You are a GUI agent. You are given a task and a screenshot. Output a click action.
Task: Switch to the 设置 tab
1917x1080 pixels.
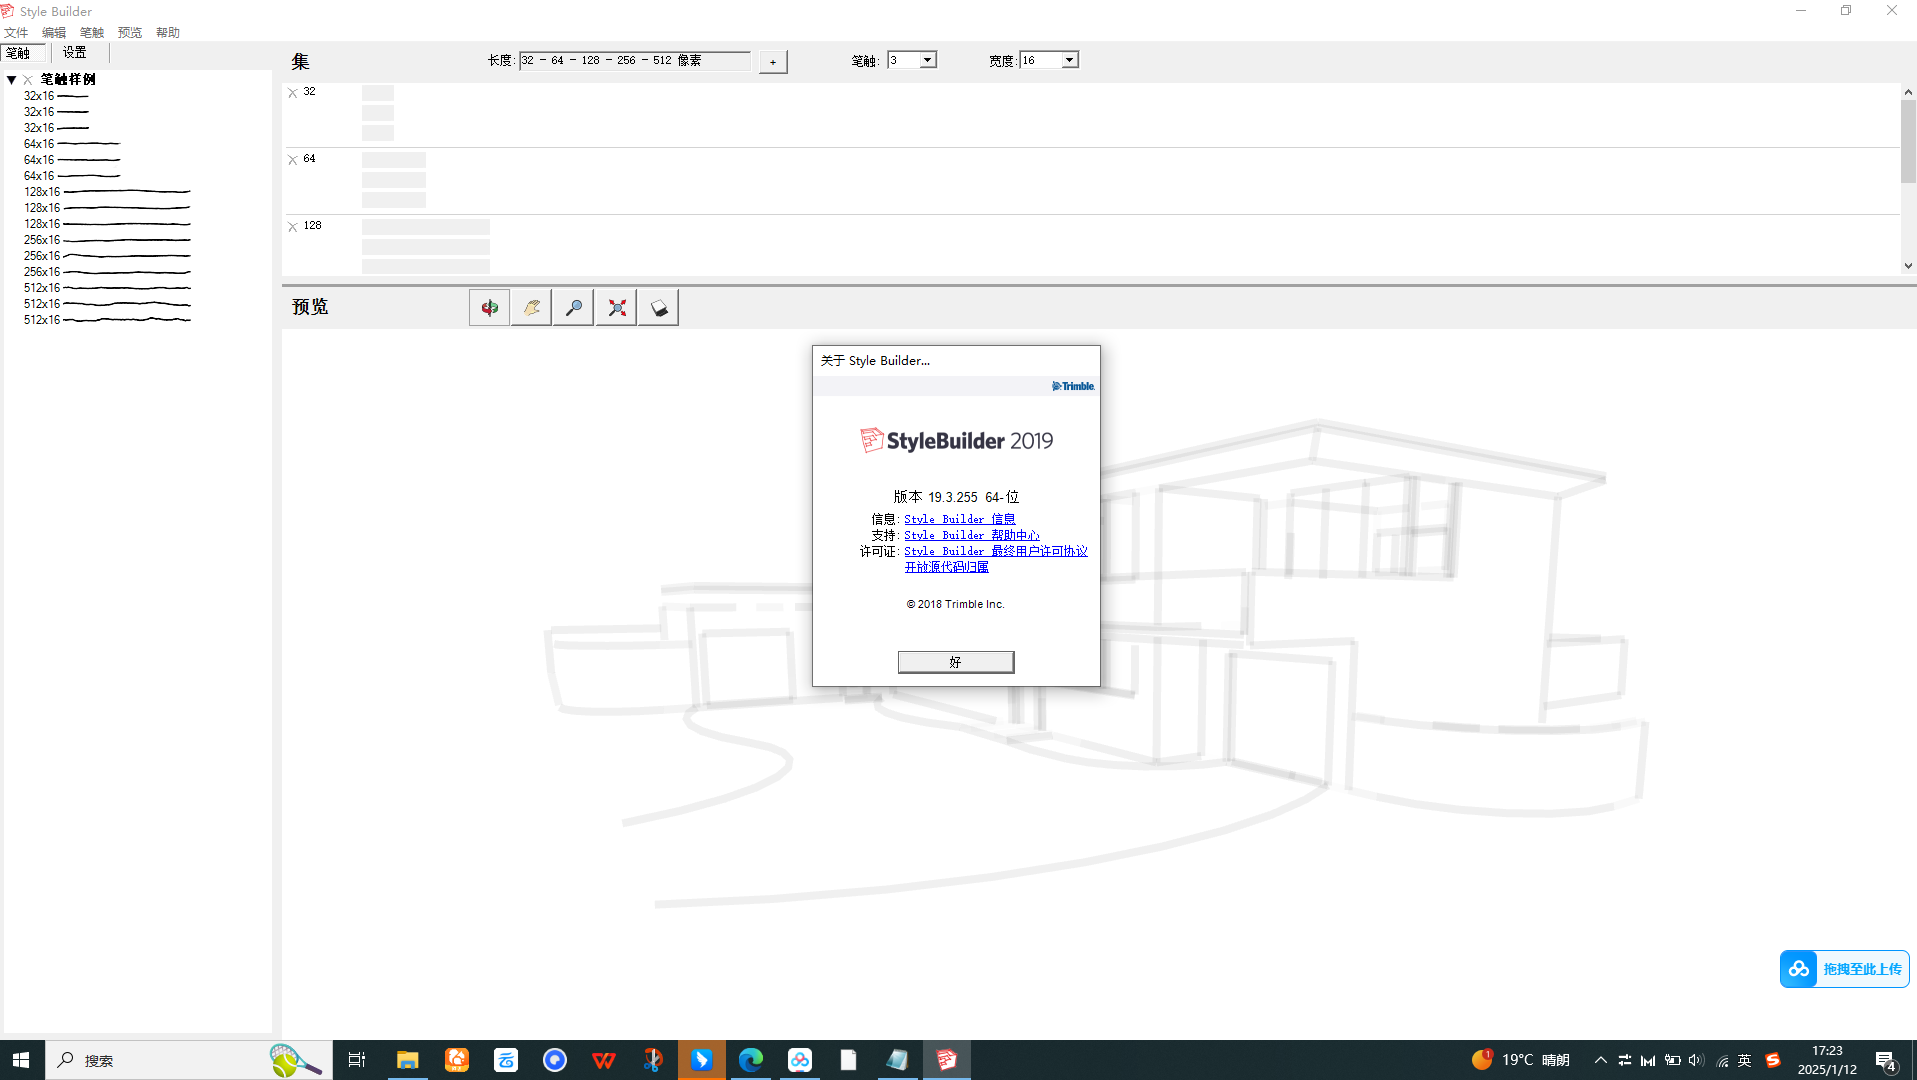75,53
